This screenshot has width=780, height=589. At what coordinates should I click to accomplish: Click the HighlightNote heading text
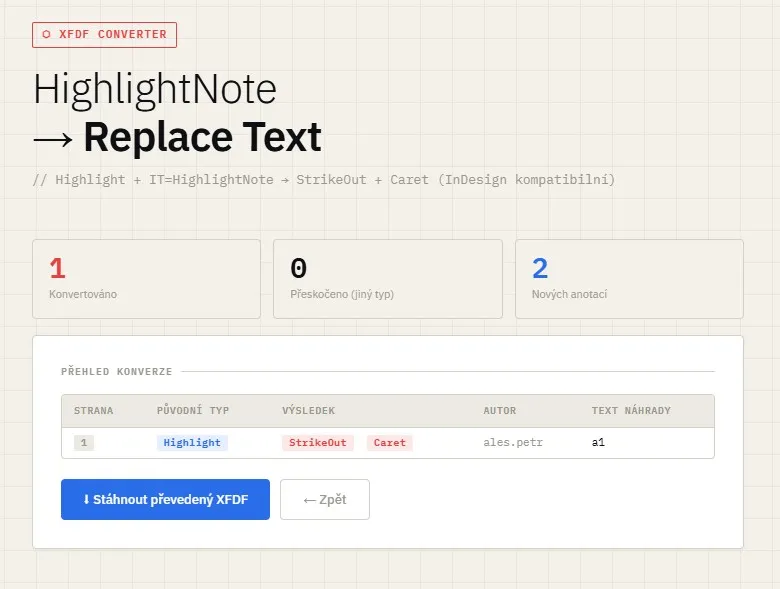[x=155, y=90]
